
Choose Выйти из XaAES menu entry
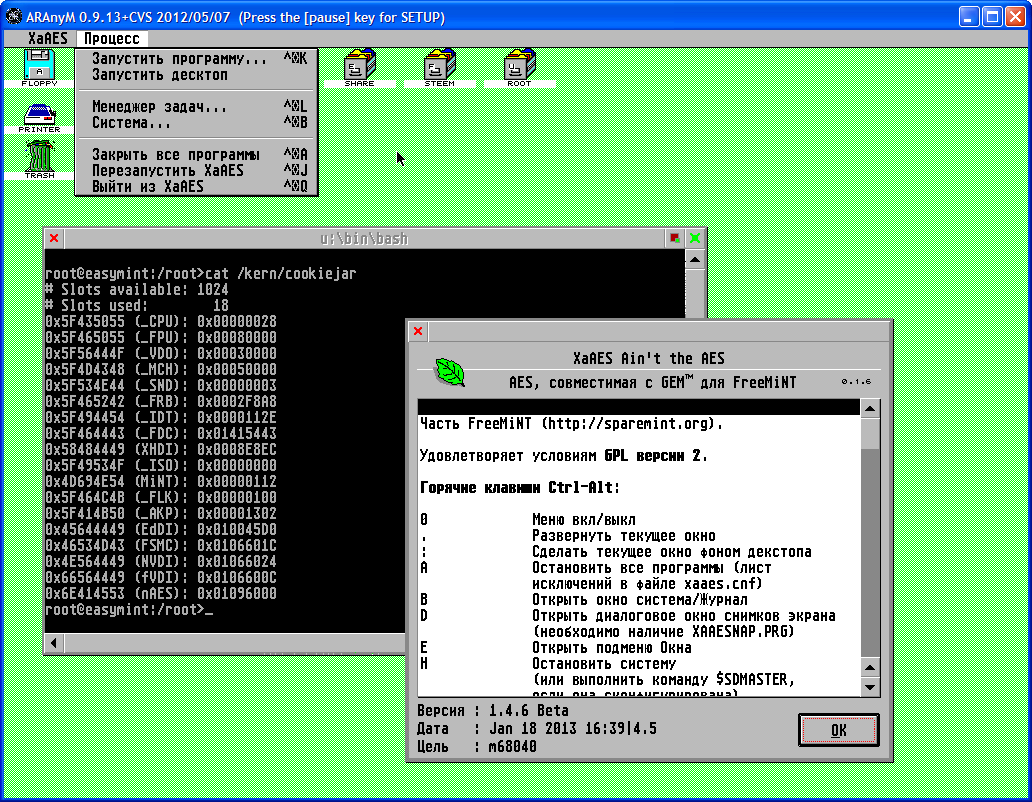(x=197, y=187)
